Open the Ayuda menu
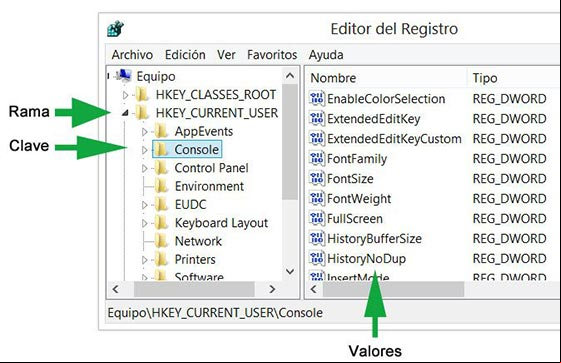Screen dimensions: 561x363 pyautogui.click(x=326, y=55)
